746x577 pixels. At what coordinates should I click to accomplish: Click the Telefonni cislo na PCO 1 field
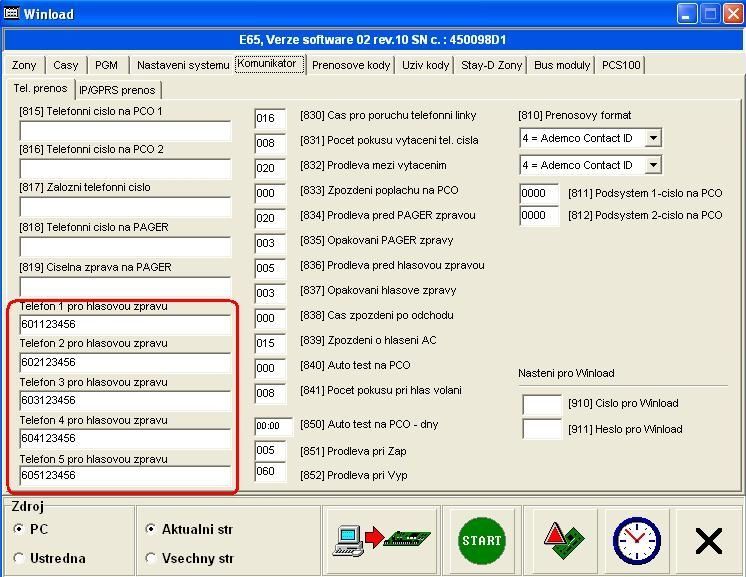click(125, 131)
